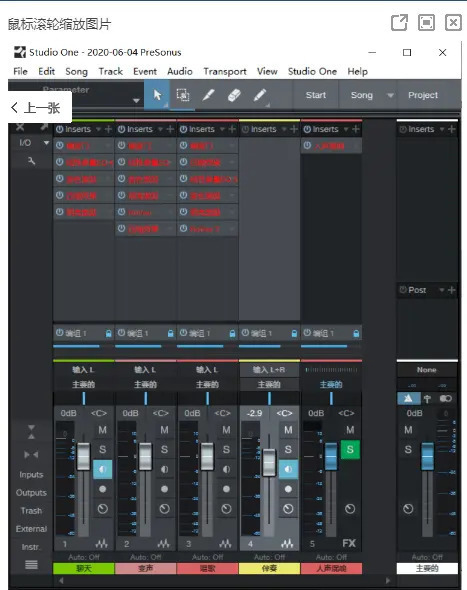Bypass the first insert on channel 5
The height and width of the screenshot is (590, 467).
click(x=307, y=146)
